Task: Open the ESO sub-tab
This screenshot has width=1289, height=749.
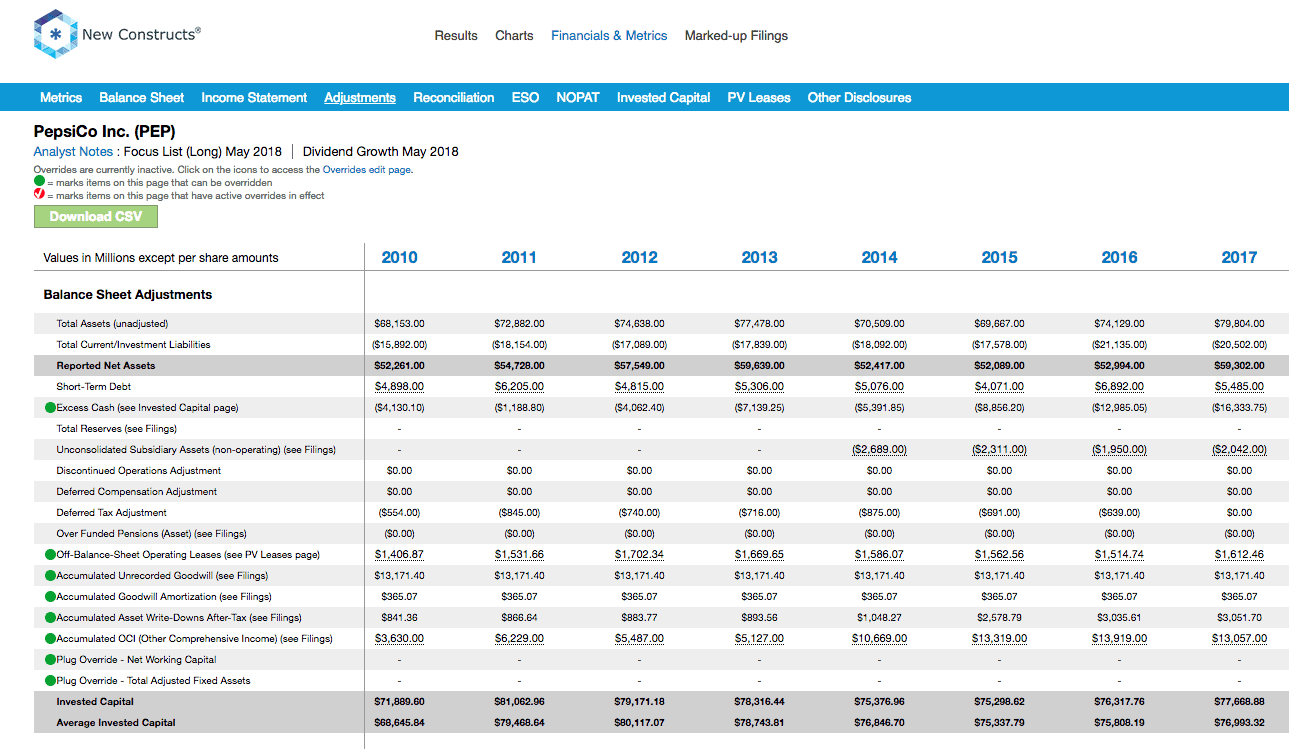Action: [525, 98]
